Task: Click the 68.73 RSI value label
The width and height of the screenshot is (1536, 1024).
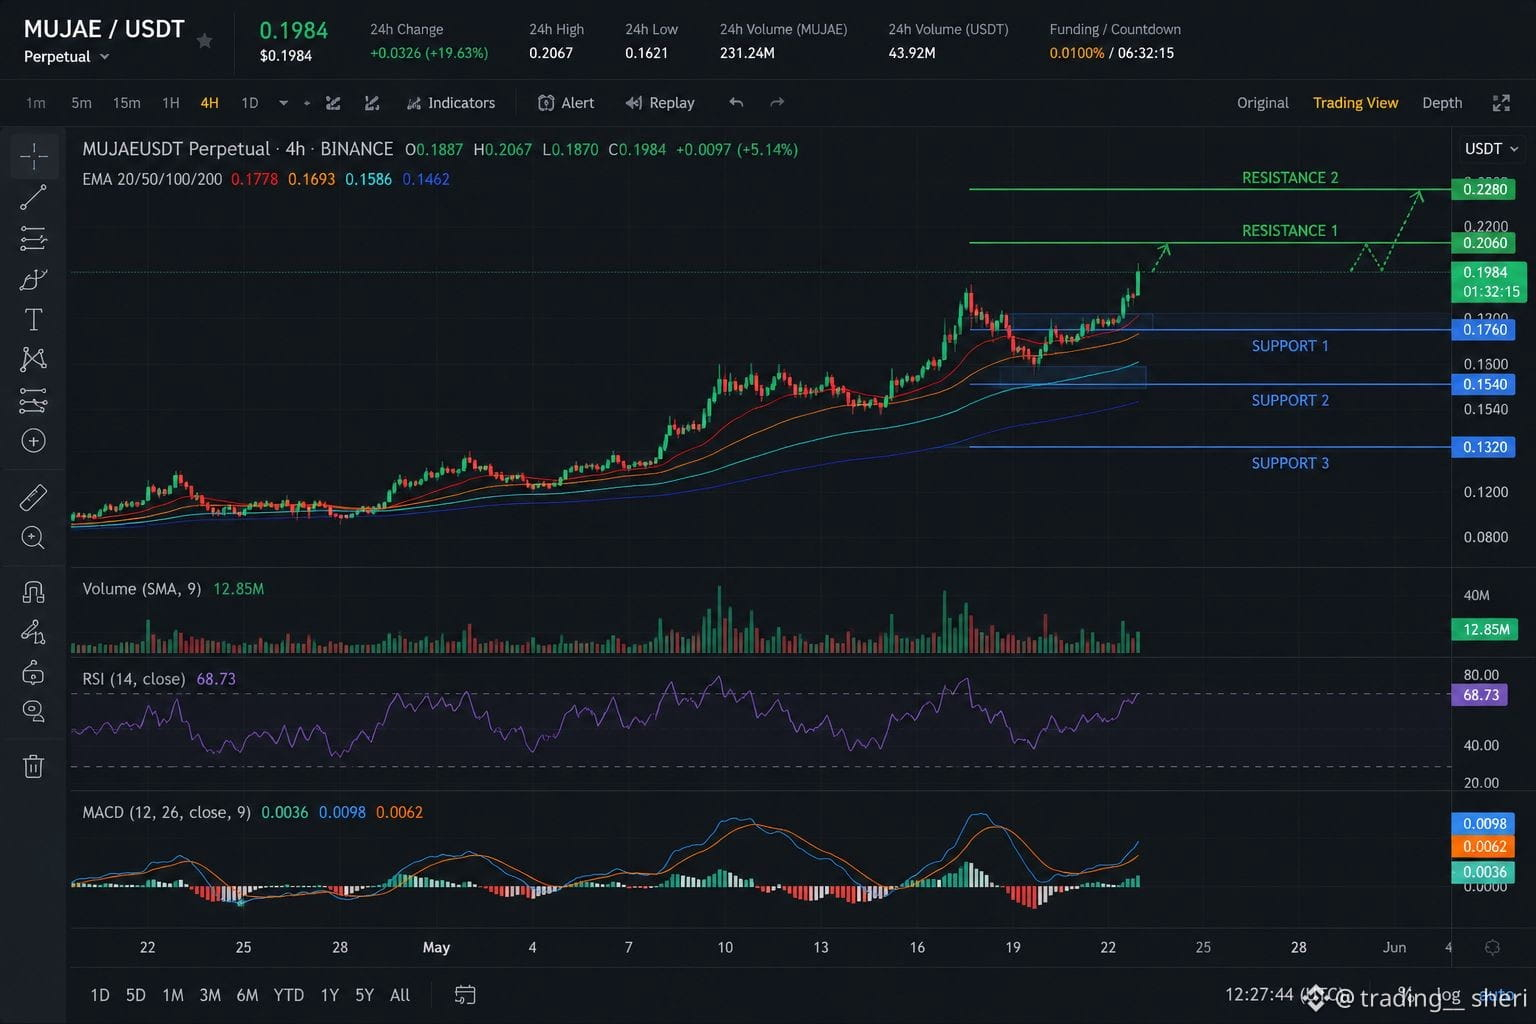Action: coord(1480,694)
